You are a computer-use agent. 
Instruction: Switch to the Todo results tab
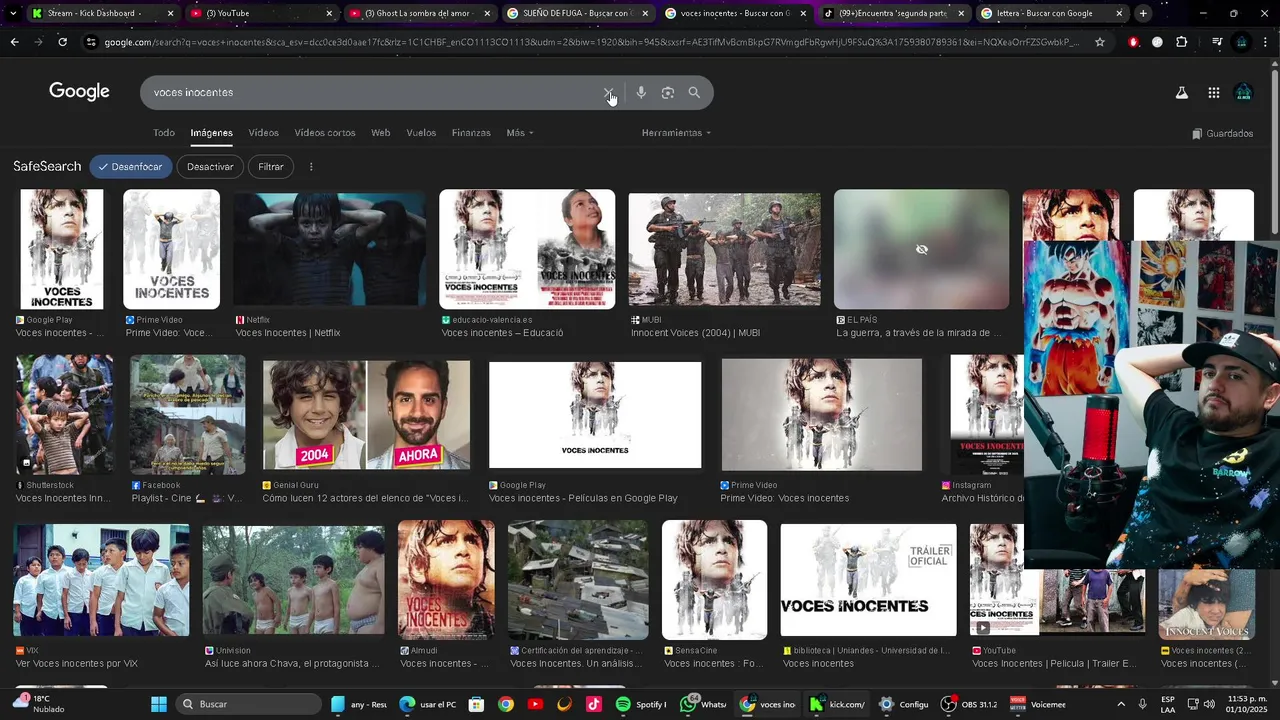(164, 133)
